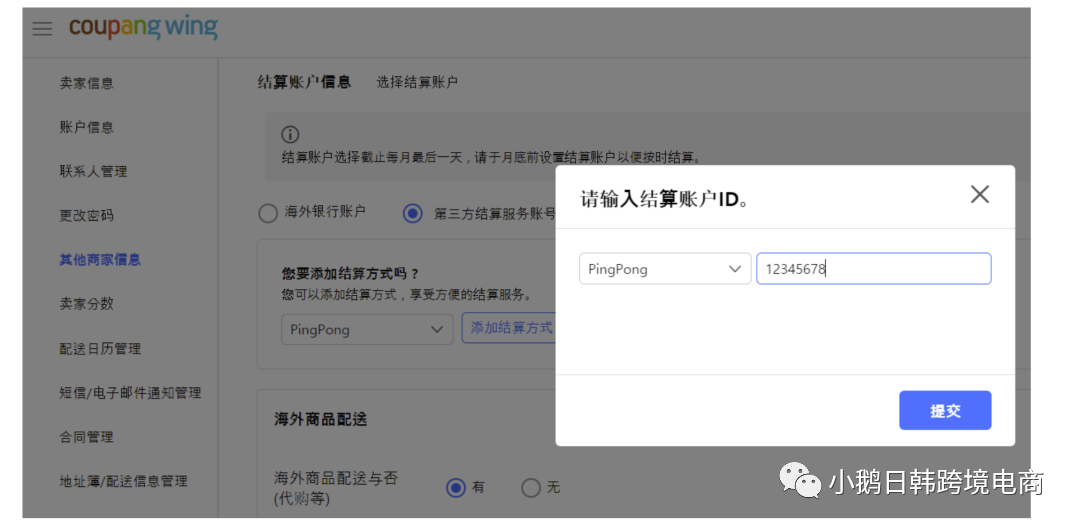Click the Coupang Wing logo
Screen dimensions: 1080x531
143,28
